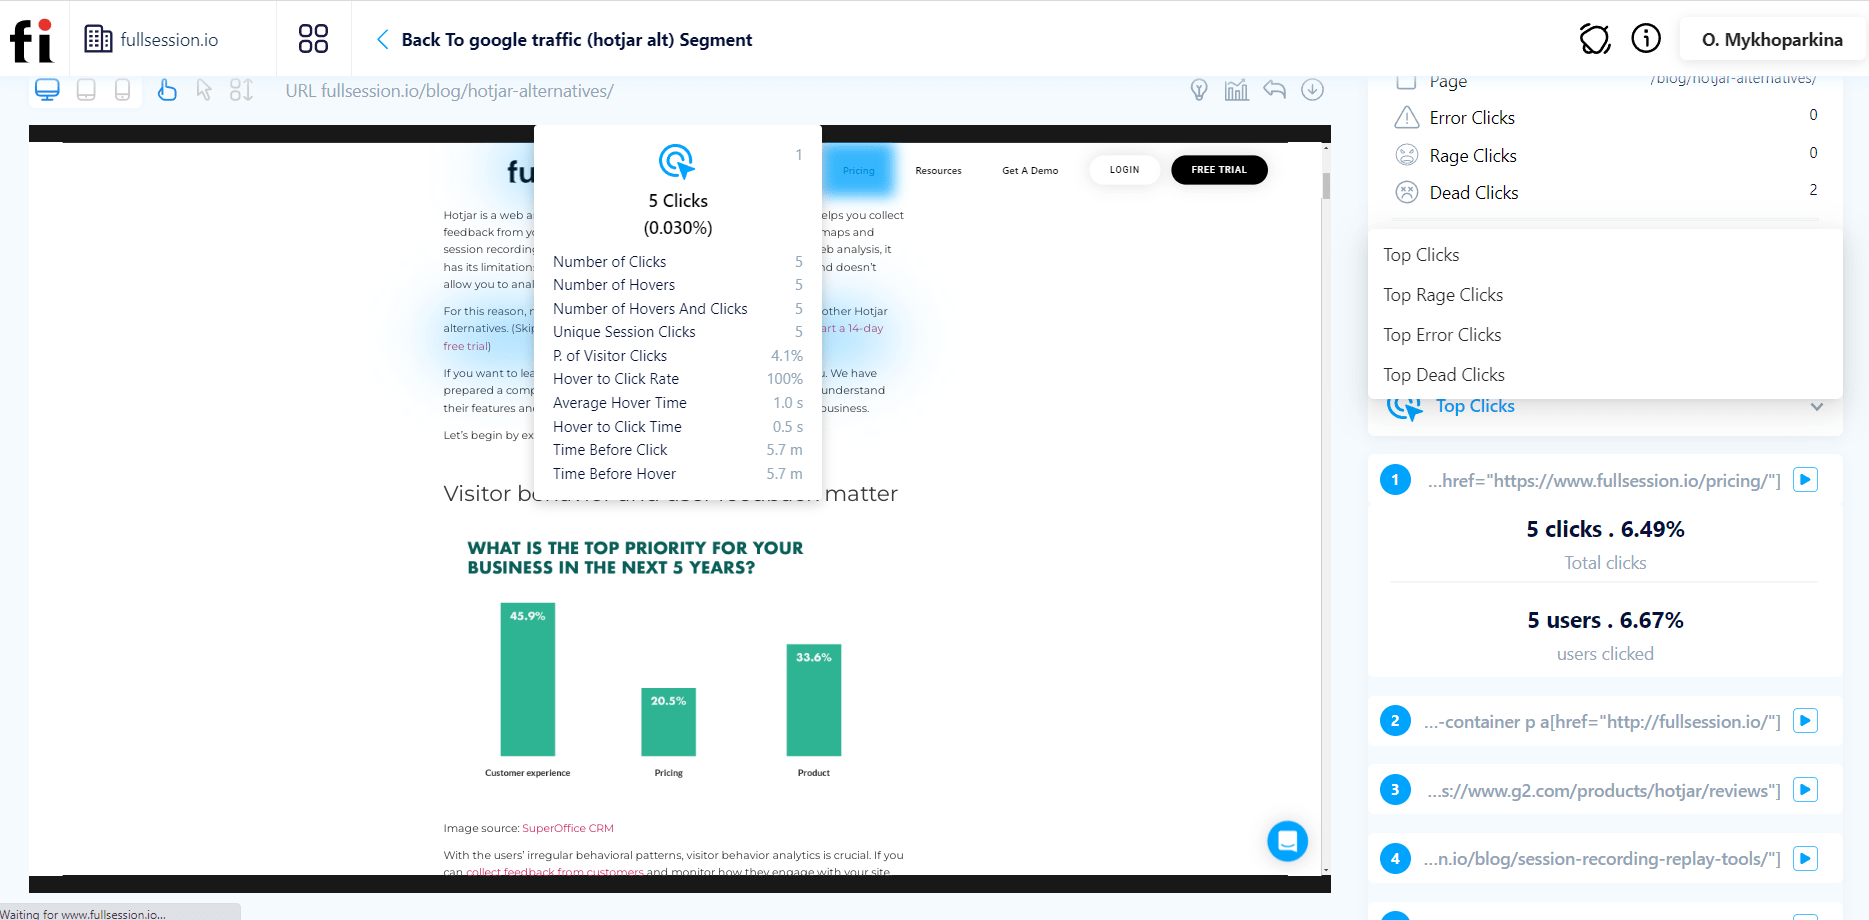Image resolution: width=1869 pixels, height=920 pixels.
Task: Select Top Rage Clicks option
Action: 1605,295
